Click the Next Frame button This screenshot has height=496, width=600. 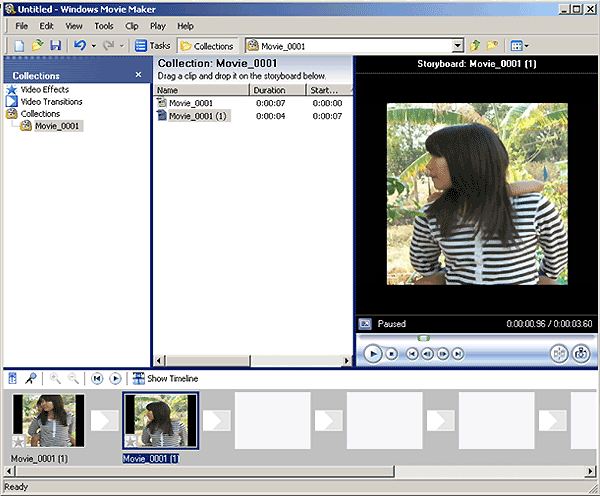[443, 354]
